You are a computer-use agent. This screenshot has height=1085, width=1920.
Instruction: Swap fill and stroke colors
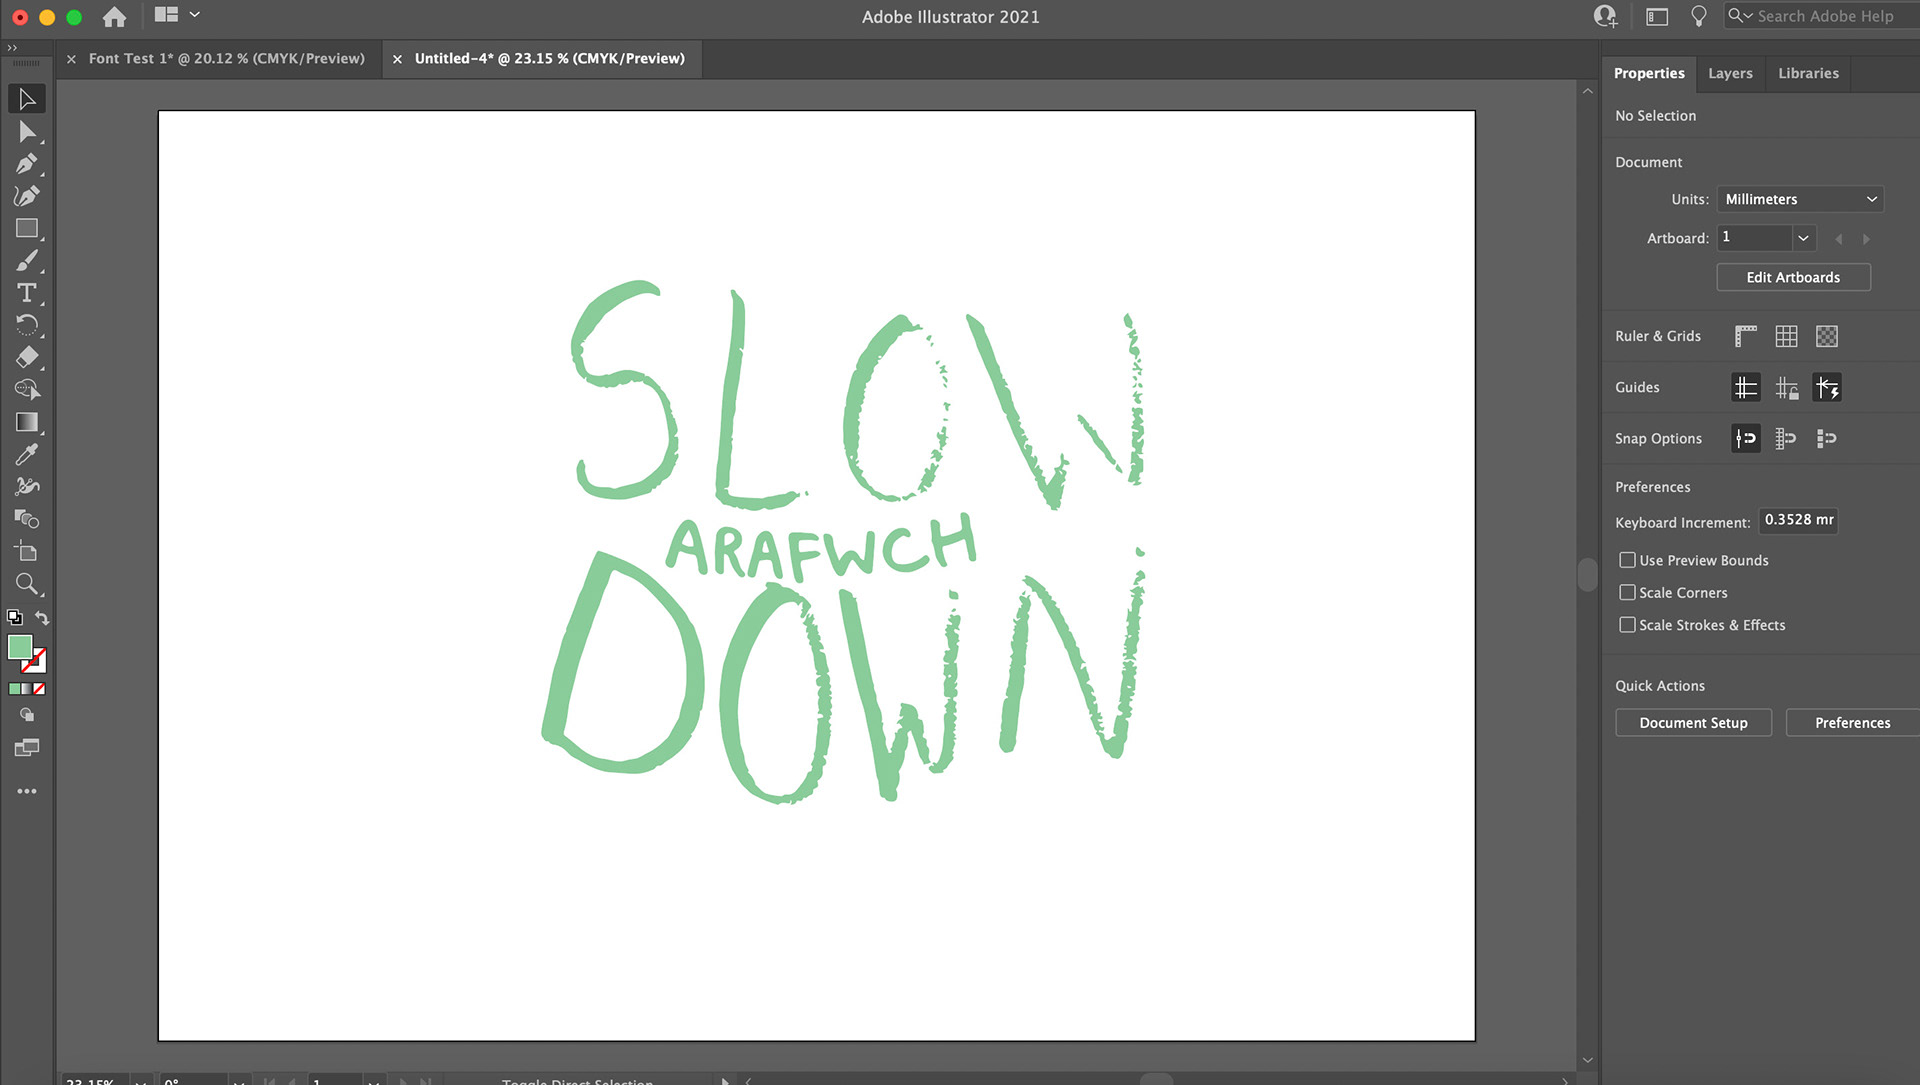(42, 618)
